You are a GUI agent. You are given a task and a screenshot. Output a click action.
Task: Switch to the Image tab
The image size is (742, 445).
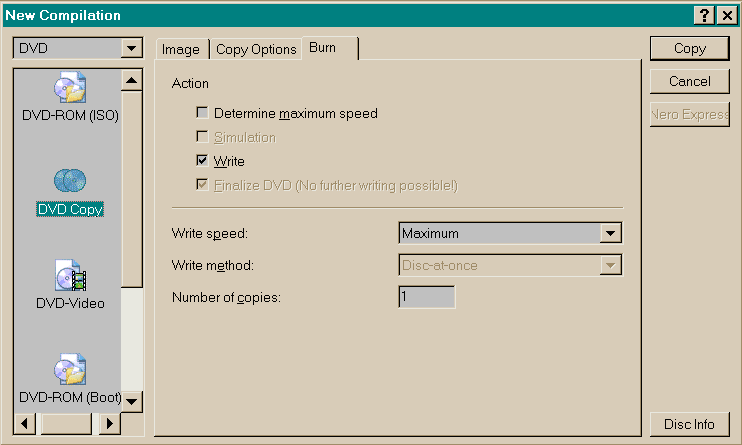pos(181,49)
